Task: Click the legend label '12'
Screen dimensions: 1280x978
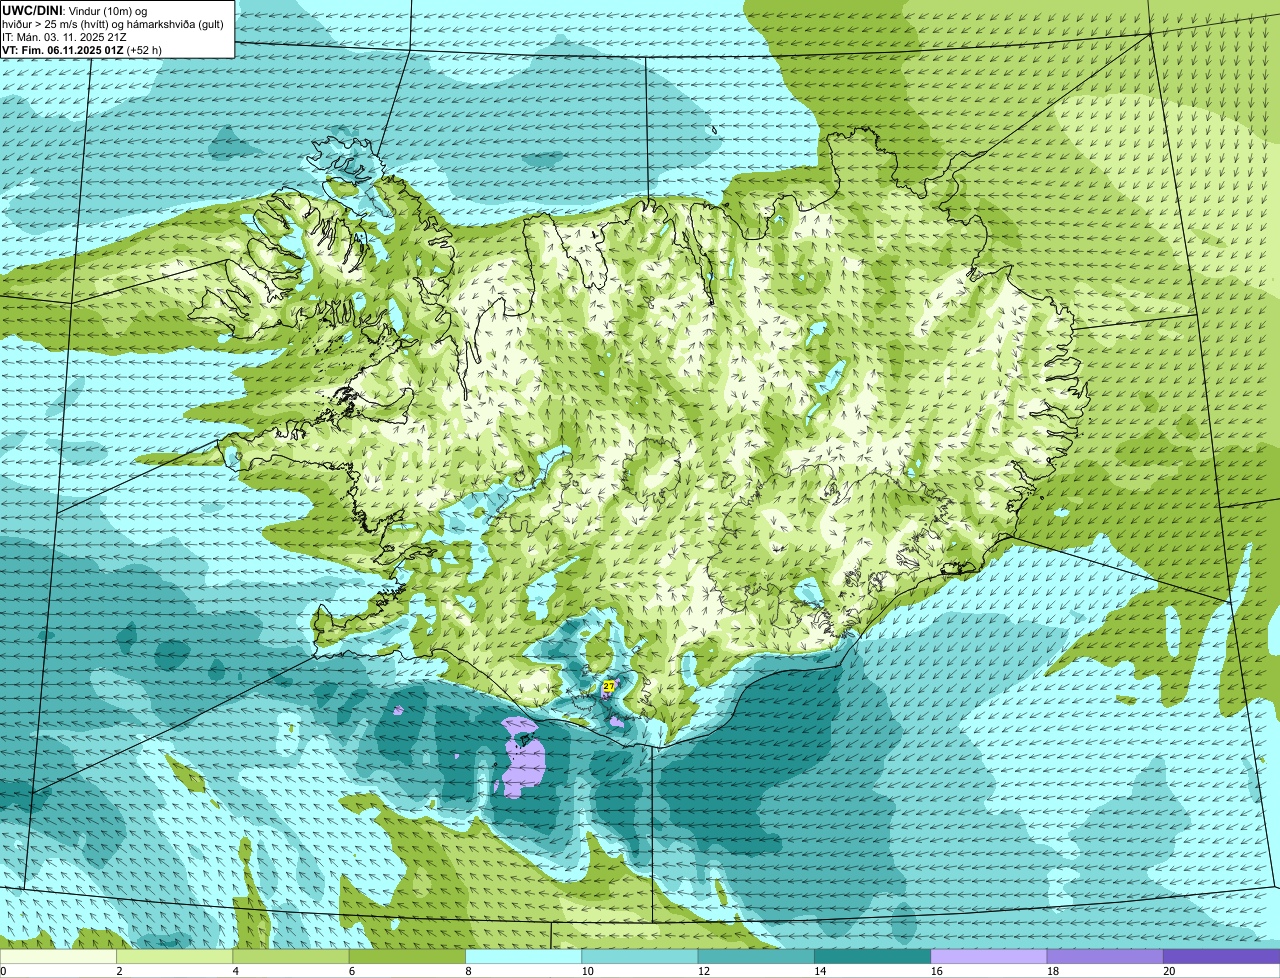Action: coord(703,971)
